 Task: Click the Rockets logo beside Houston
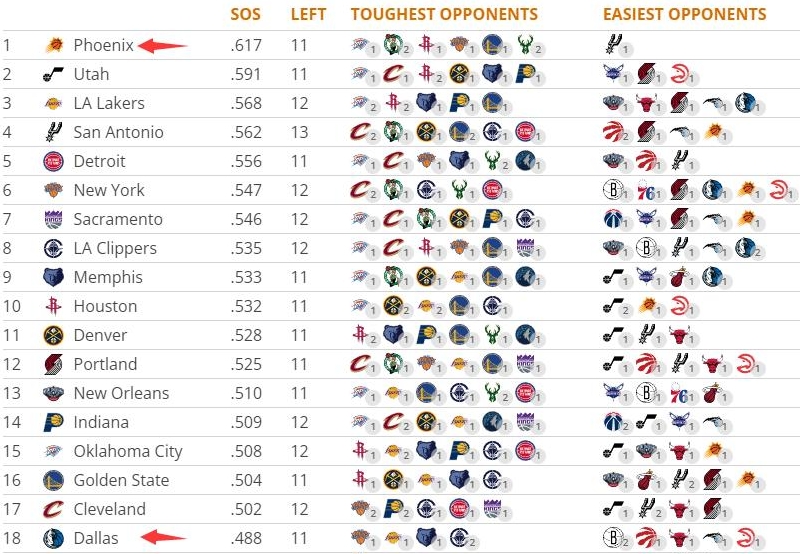click(x=53, y=306)
